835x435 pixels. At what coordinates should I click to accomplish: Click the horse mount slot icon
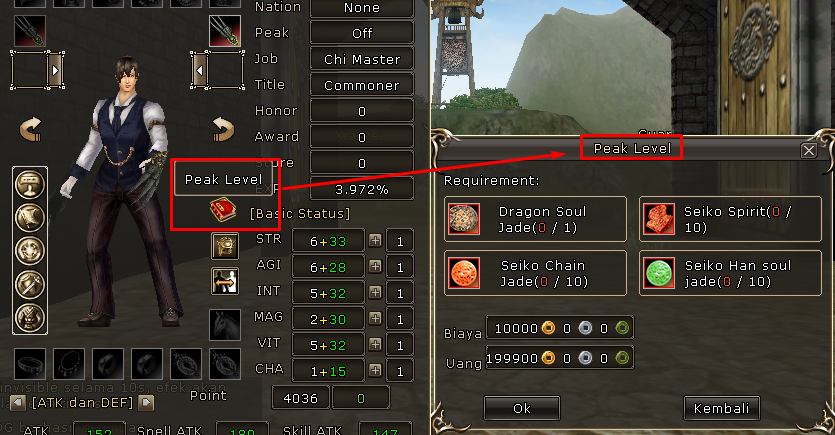point(225,324)
